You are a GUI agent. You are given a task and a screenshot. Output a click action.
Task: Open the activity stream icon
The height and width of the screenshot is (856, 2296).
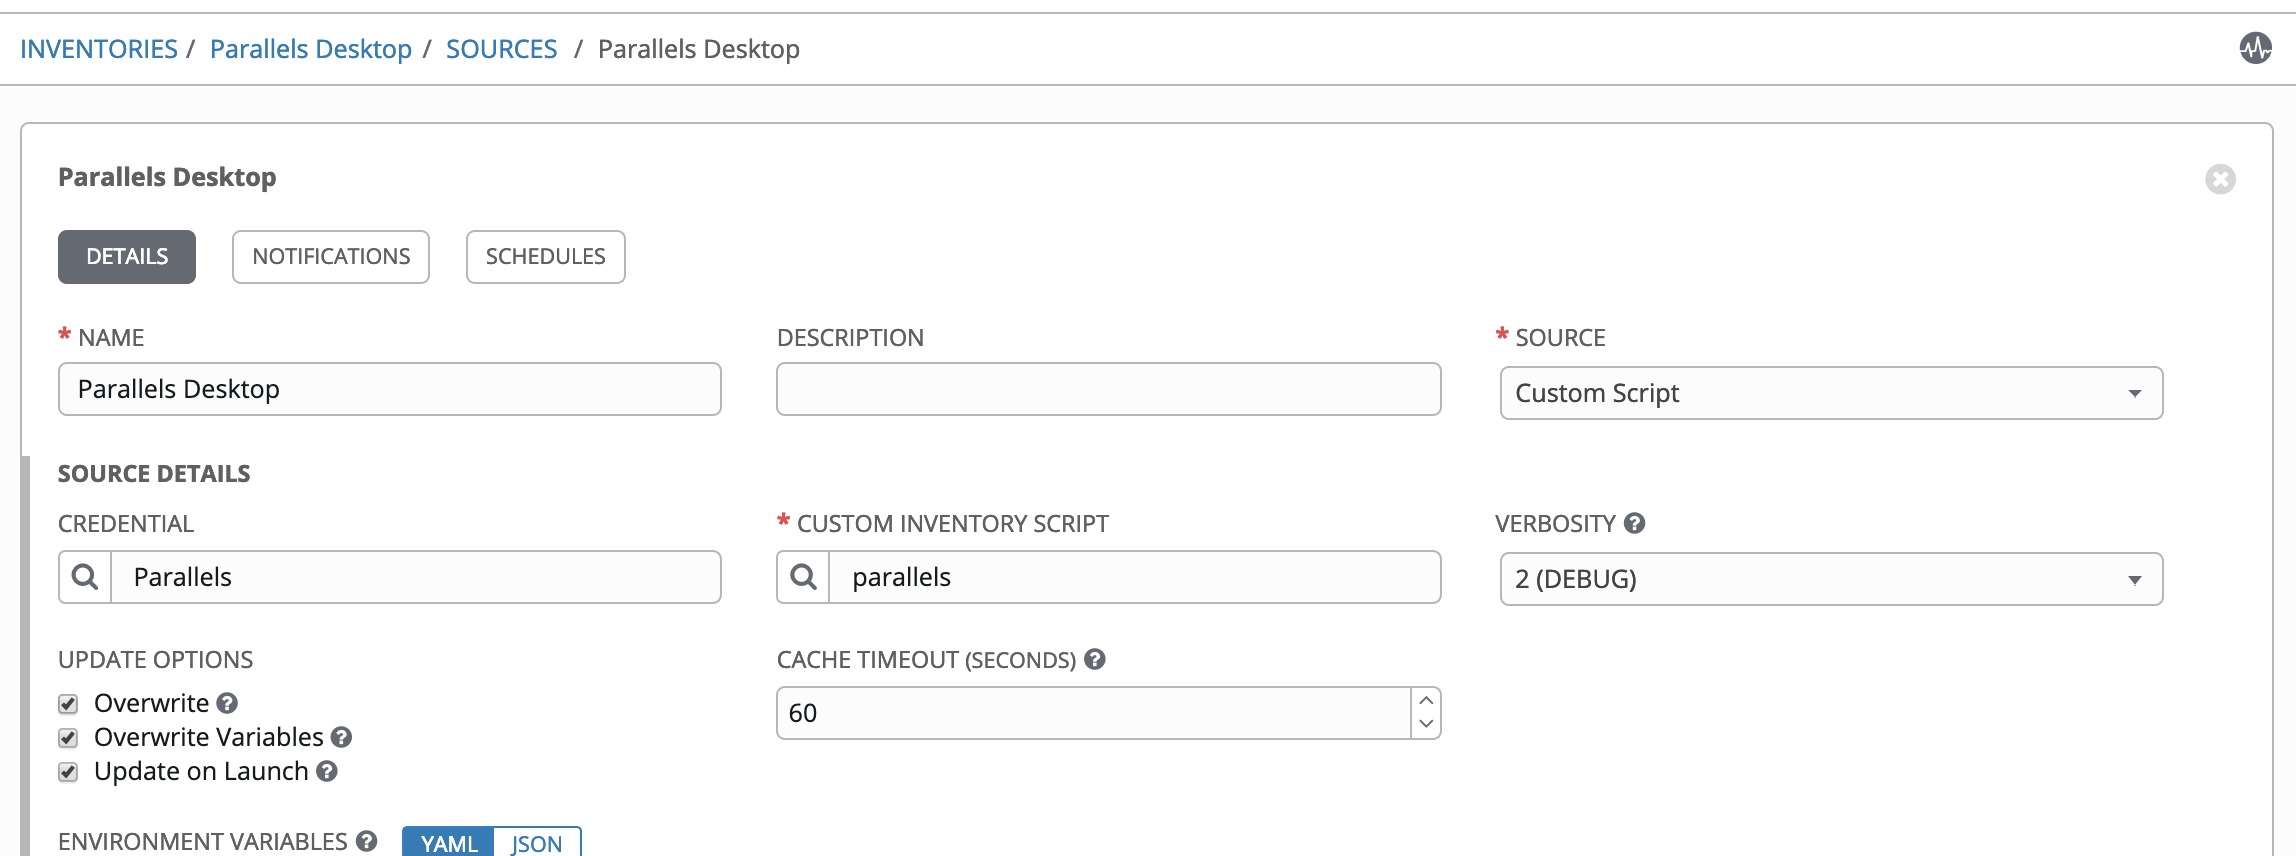point(2255,47)
